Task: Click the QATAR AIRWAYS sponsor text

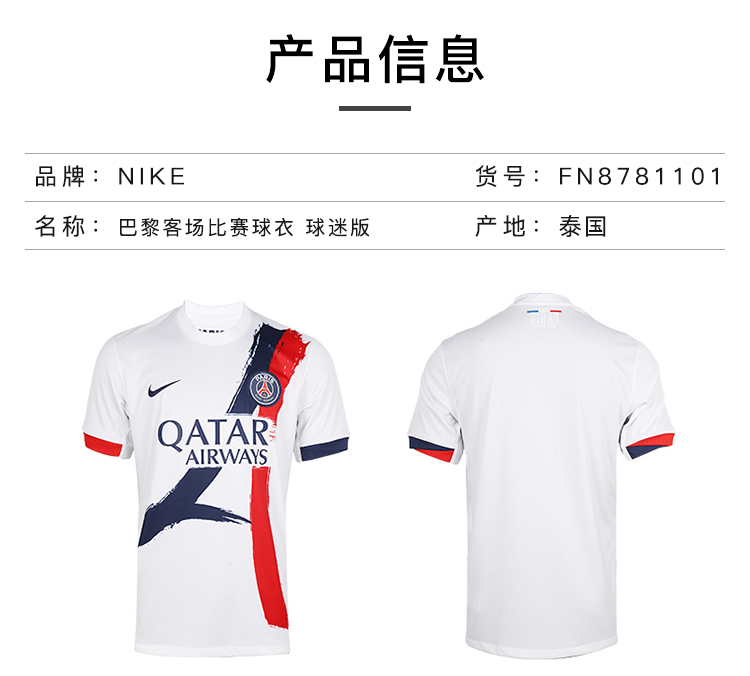Action: pyautogui.click(x=213, y=442)
